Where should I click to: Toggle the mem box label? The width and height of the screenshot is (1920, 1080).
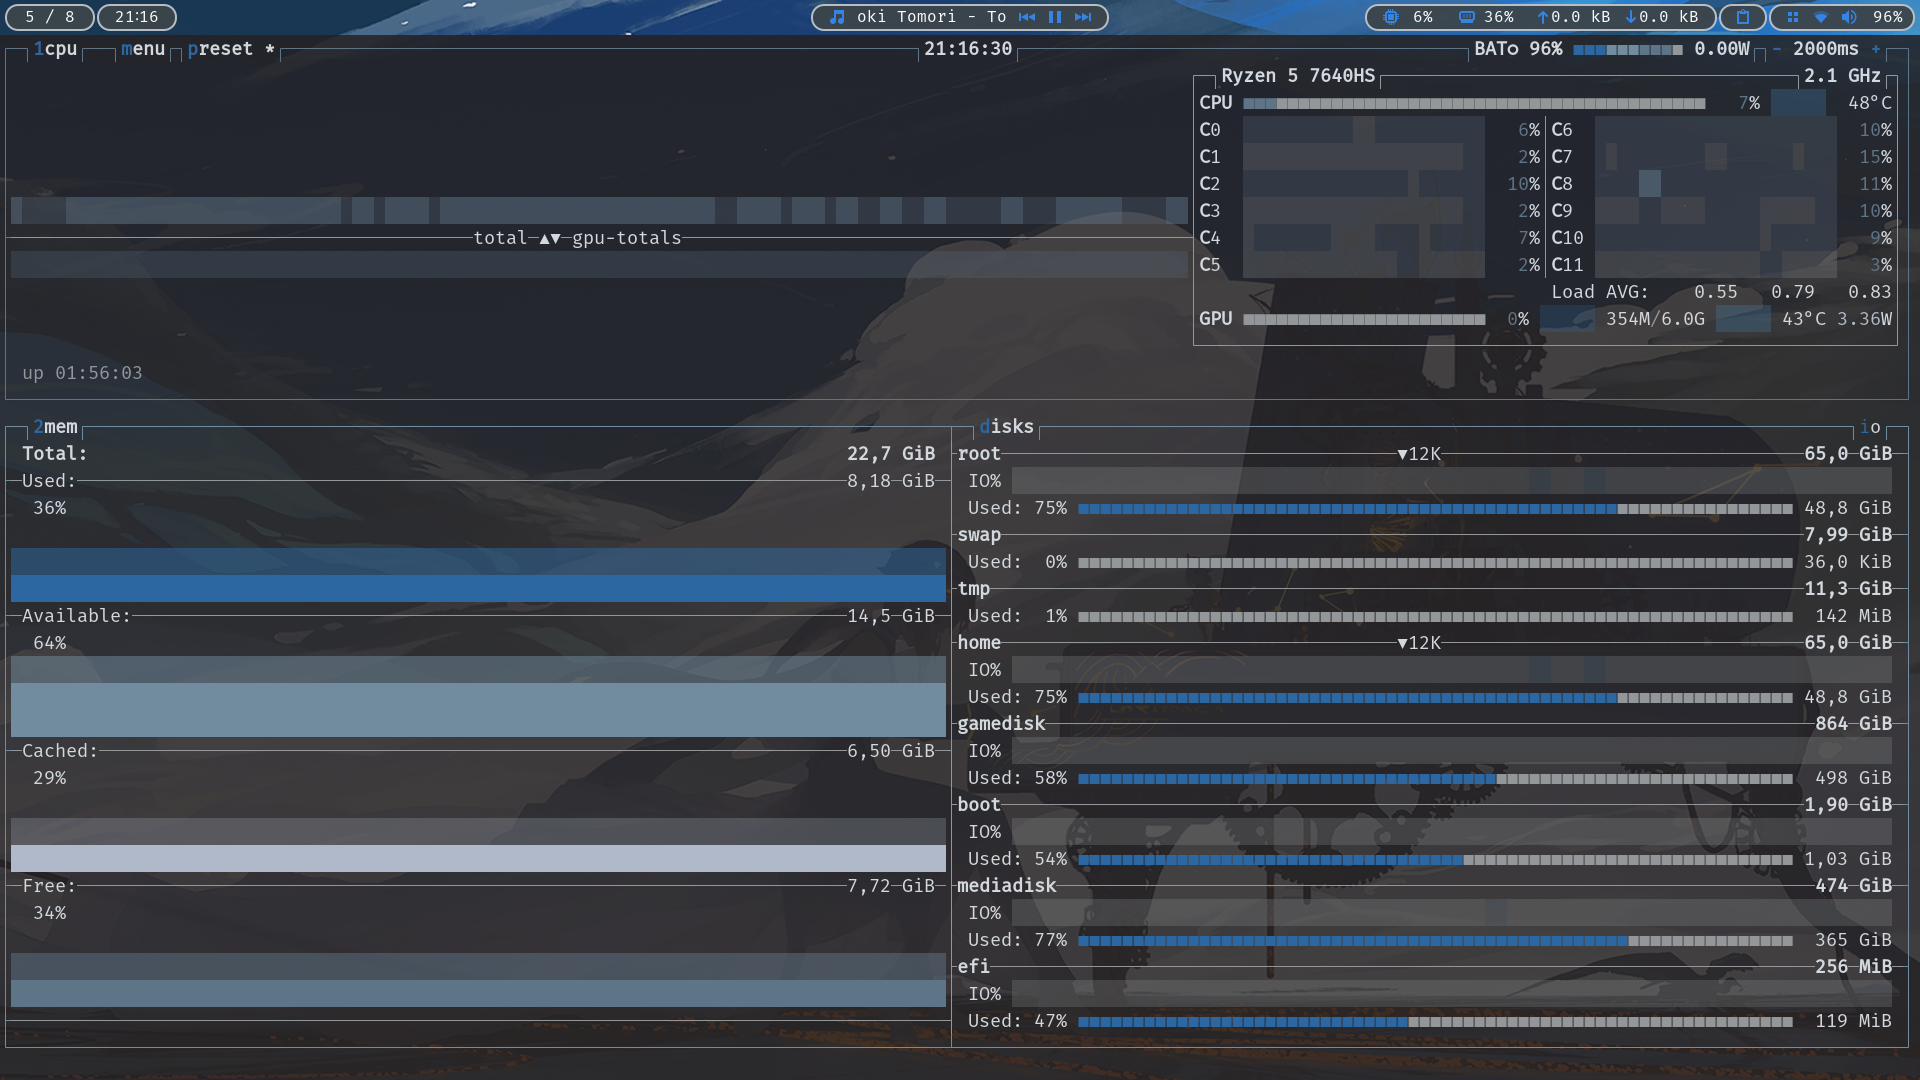(55, 427)
